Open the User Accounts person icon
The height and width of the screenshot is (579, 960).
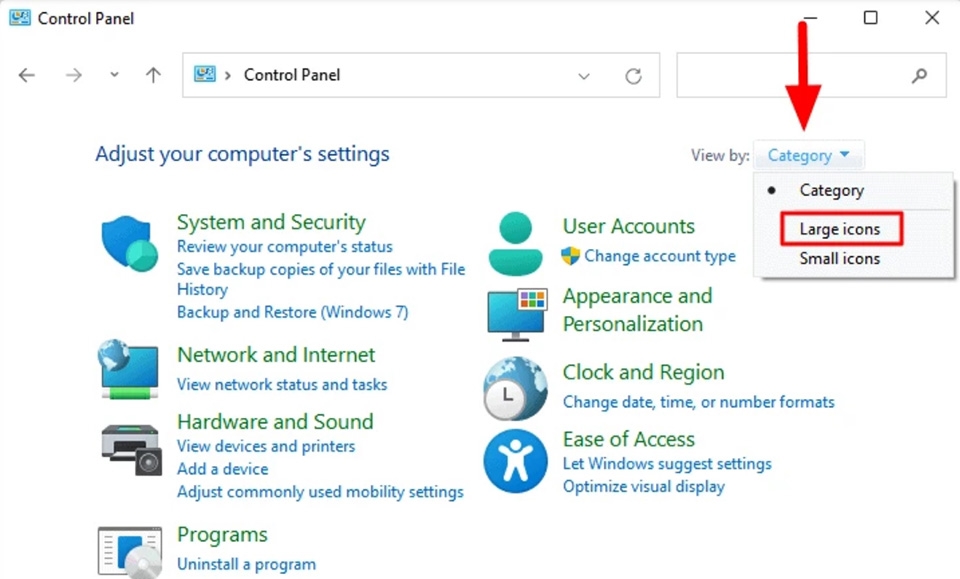pos(516,244)
